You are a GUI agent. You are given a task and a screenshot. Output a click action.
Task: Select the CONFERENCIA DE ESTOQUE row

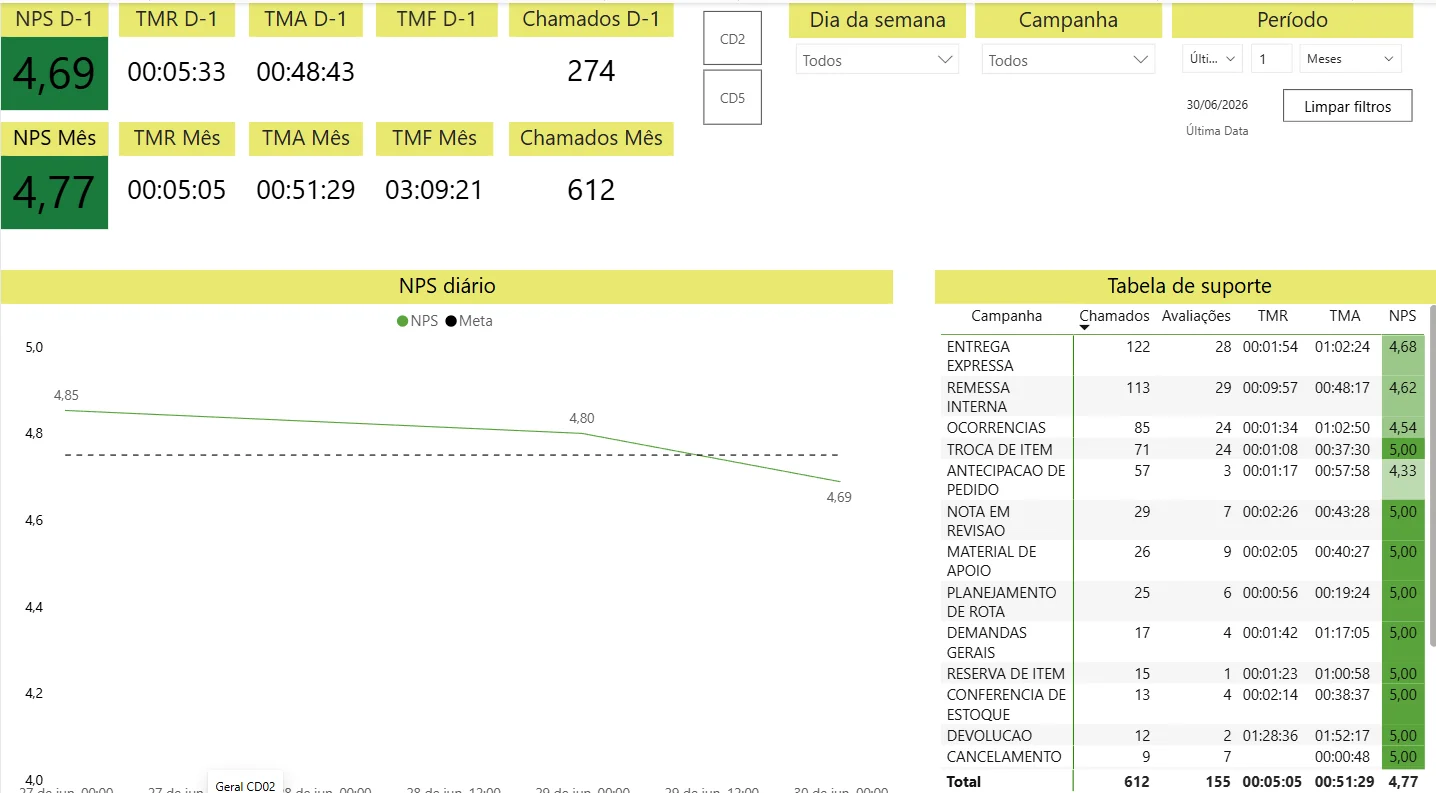(1182, 704)
